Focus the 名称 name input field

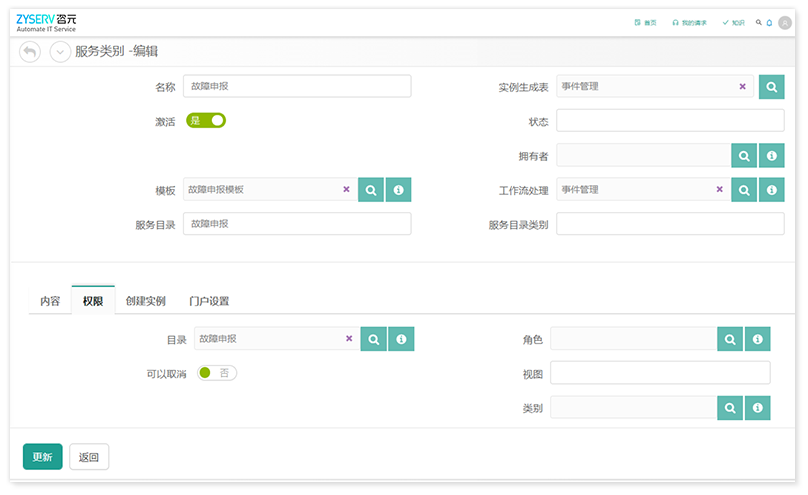(297, 86)
